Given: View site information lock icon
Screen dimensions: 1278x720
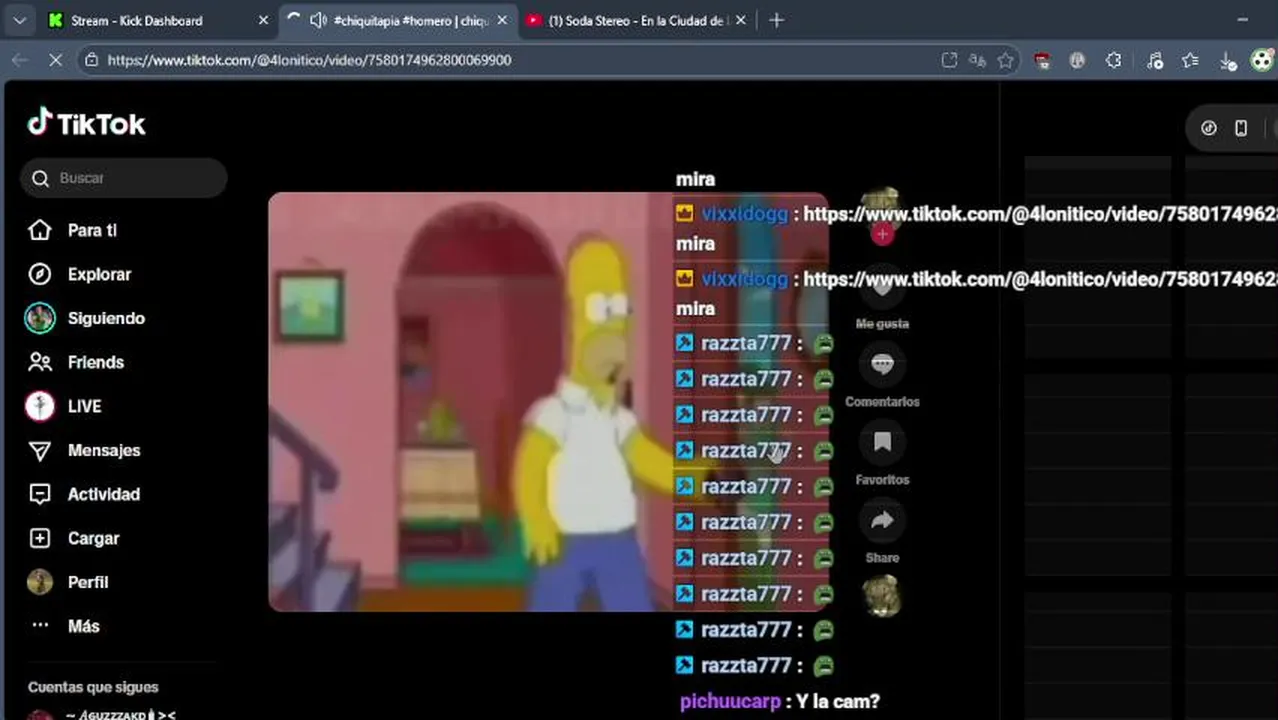Looking at the screenshot, I should tap(91, 60).
